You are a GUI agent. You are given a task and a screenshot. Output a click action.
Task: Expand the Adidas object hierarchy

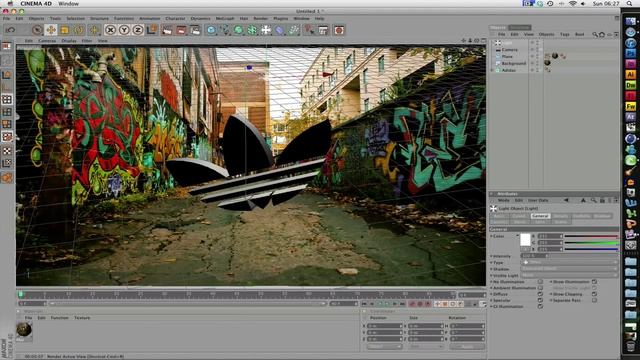492,70
